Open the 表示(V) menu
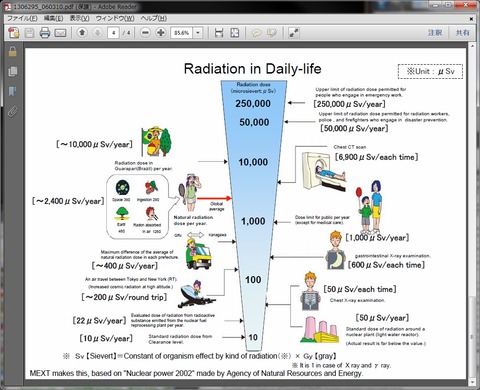The image size is (480, 390). [x=79, y=18]
